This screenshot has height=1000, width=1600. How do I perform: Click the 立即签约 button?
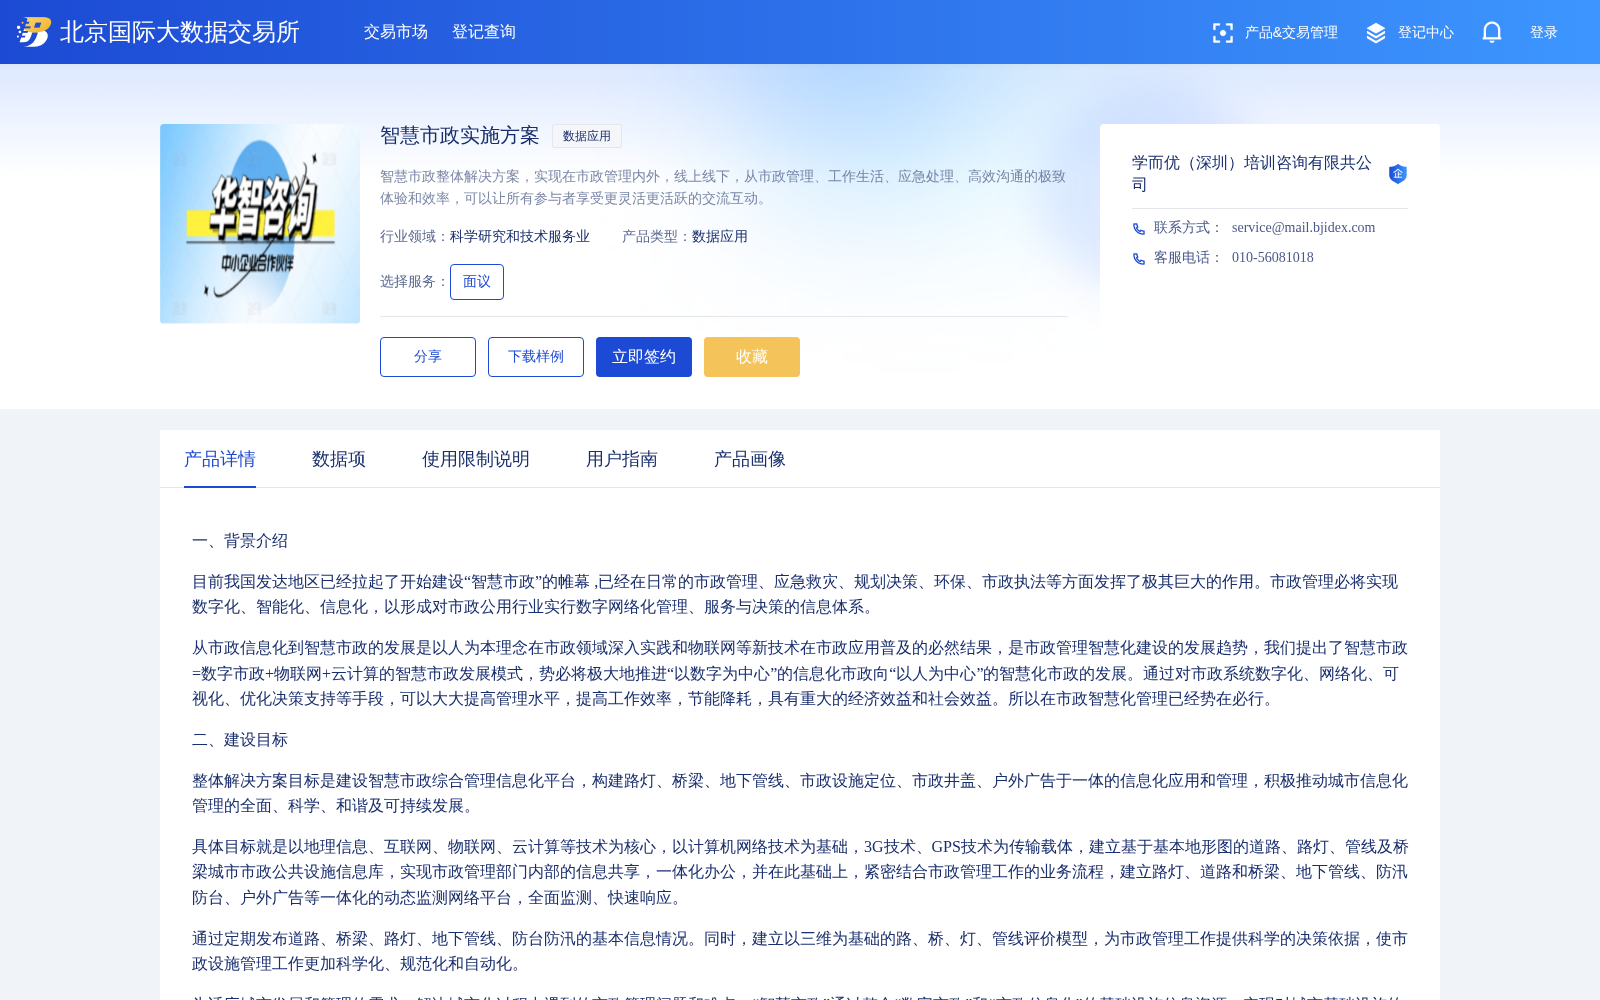tap(644, 357)
